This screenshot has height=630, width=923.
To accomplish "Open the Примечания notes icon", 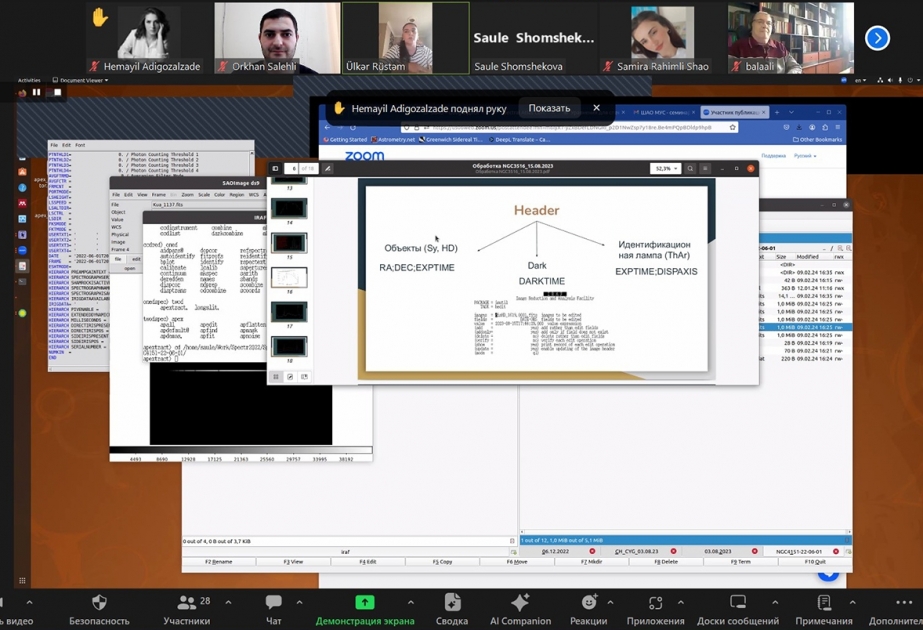I will [824, 602].
